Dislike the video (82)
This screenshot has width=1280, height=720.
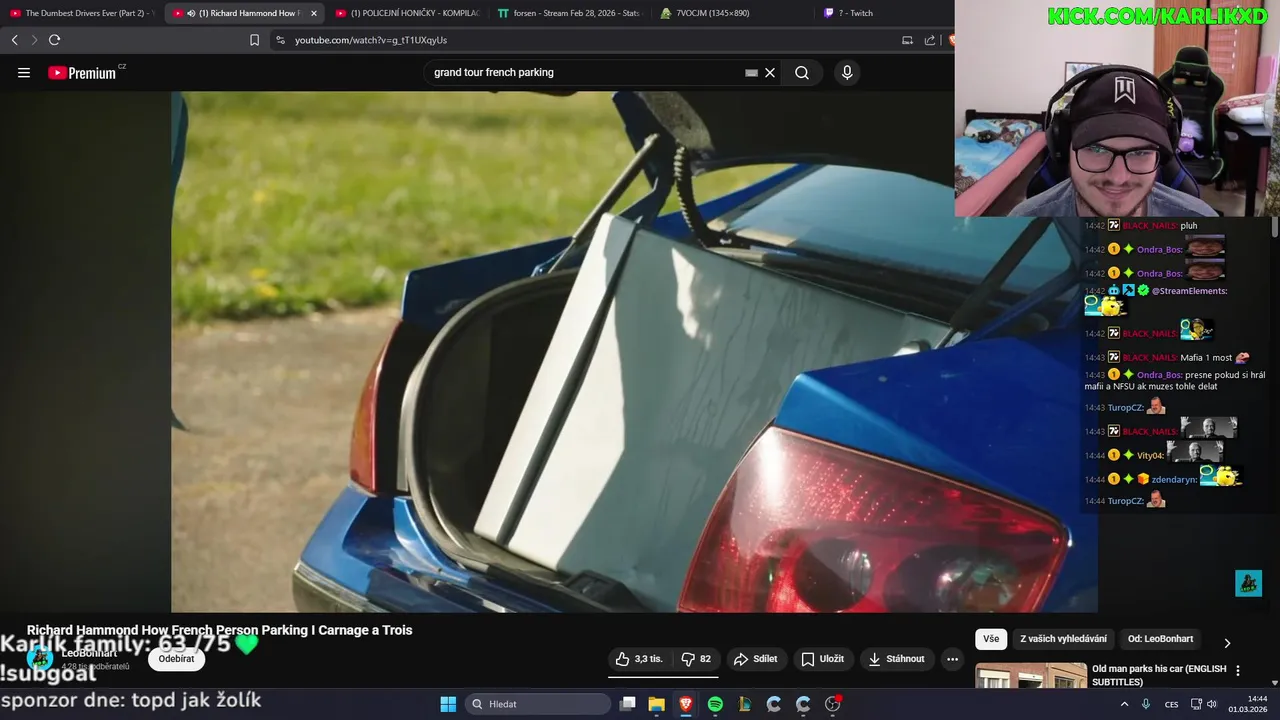(696, 659)
